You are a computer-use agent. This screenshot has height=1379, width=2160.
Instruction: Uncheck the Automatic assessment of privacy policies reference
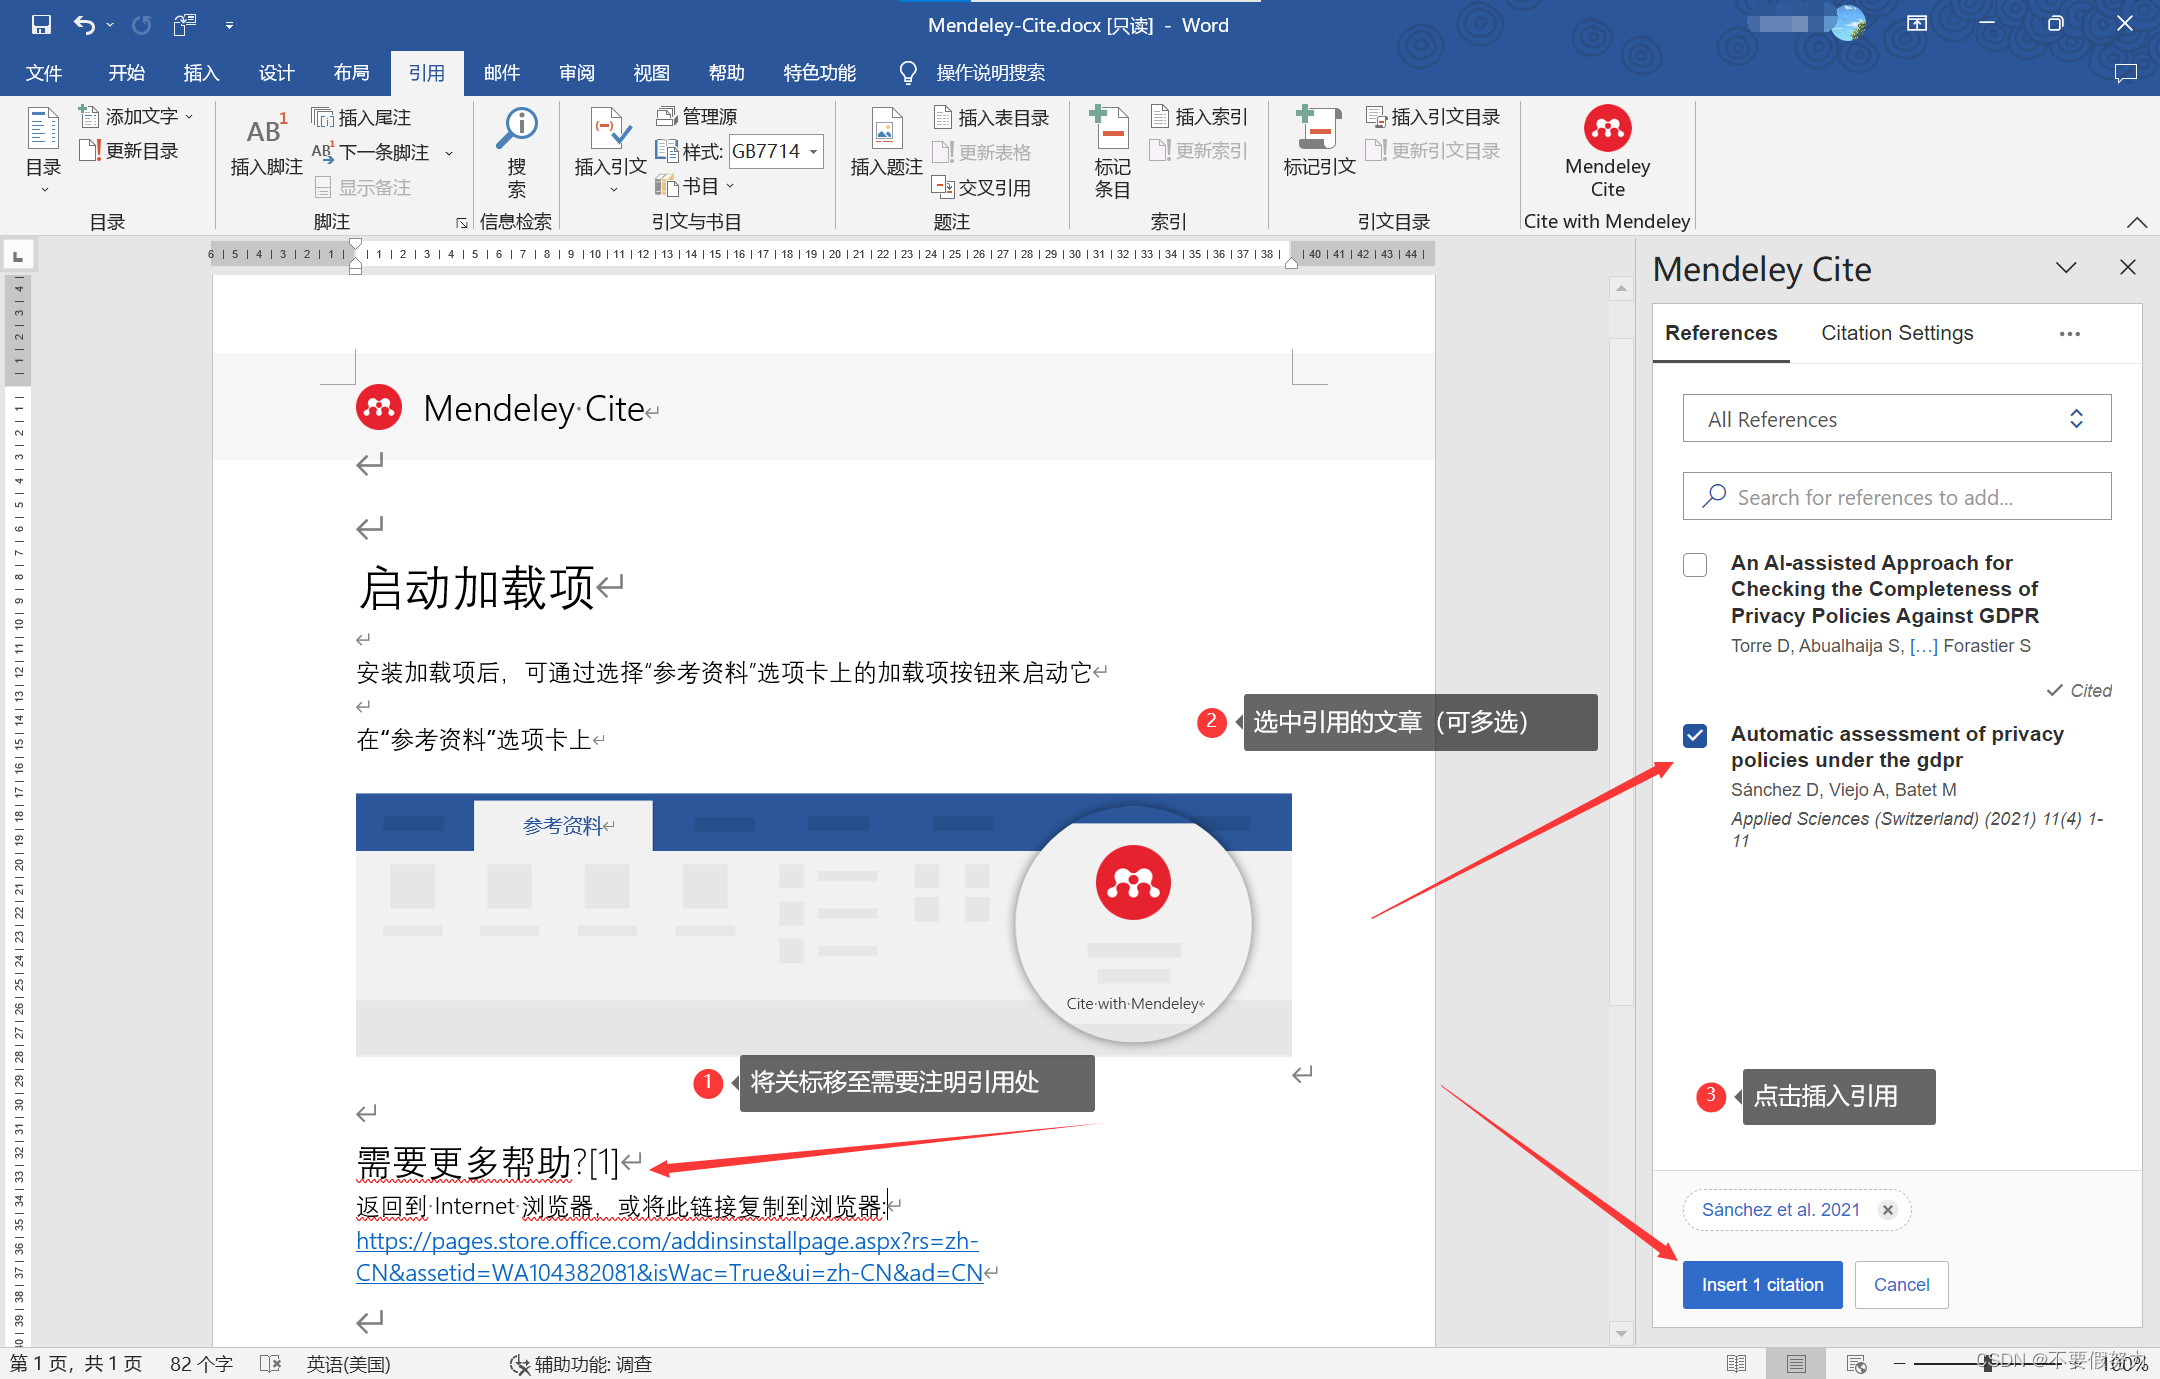pyautogui.click(x=1695, y=735)
